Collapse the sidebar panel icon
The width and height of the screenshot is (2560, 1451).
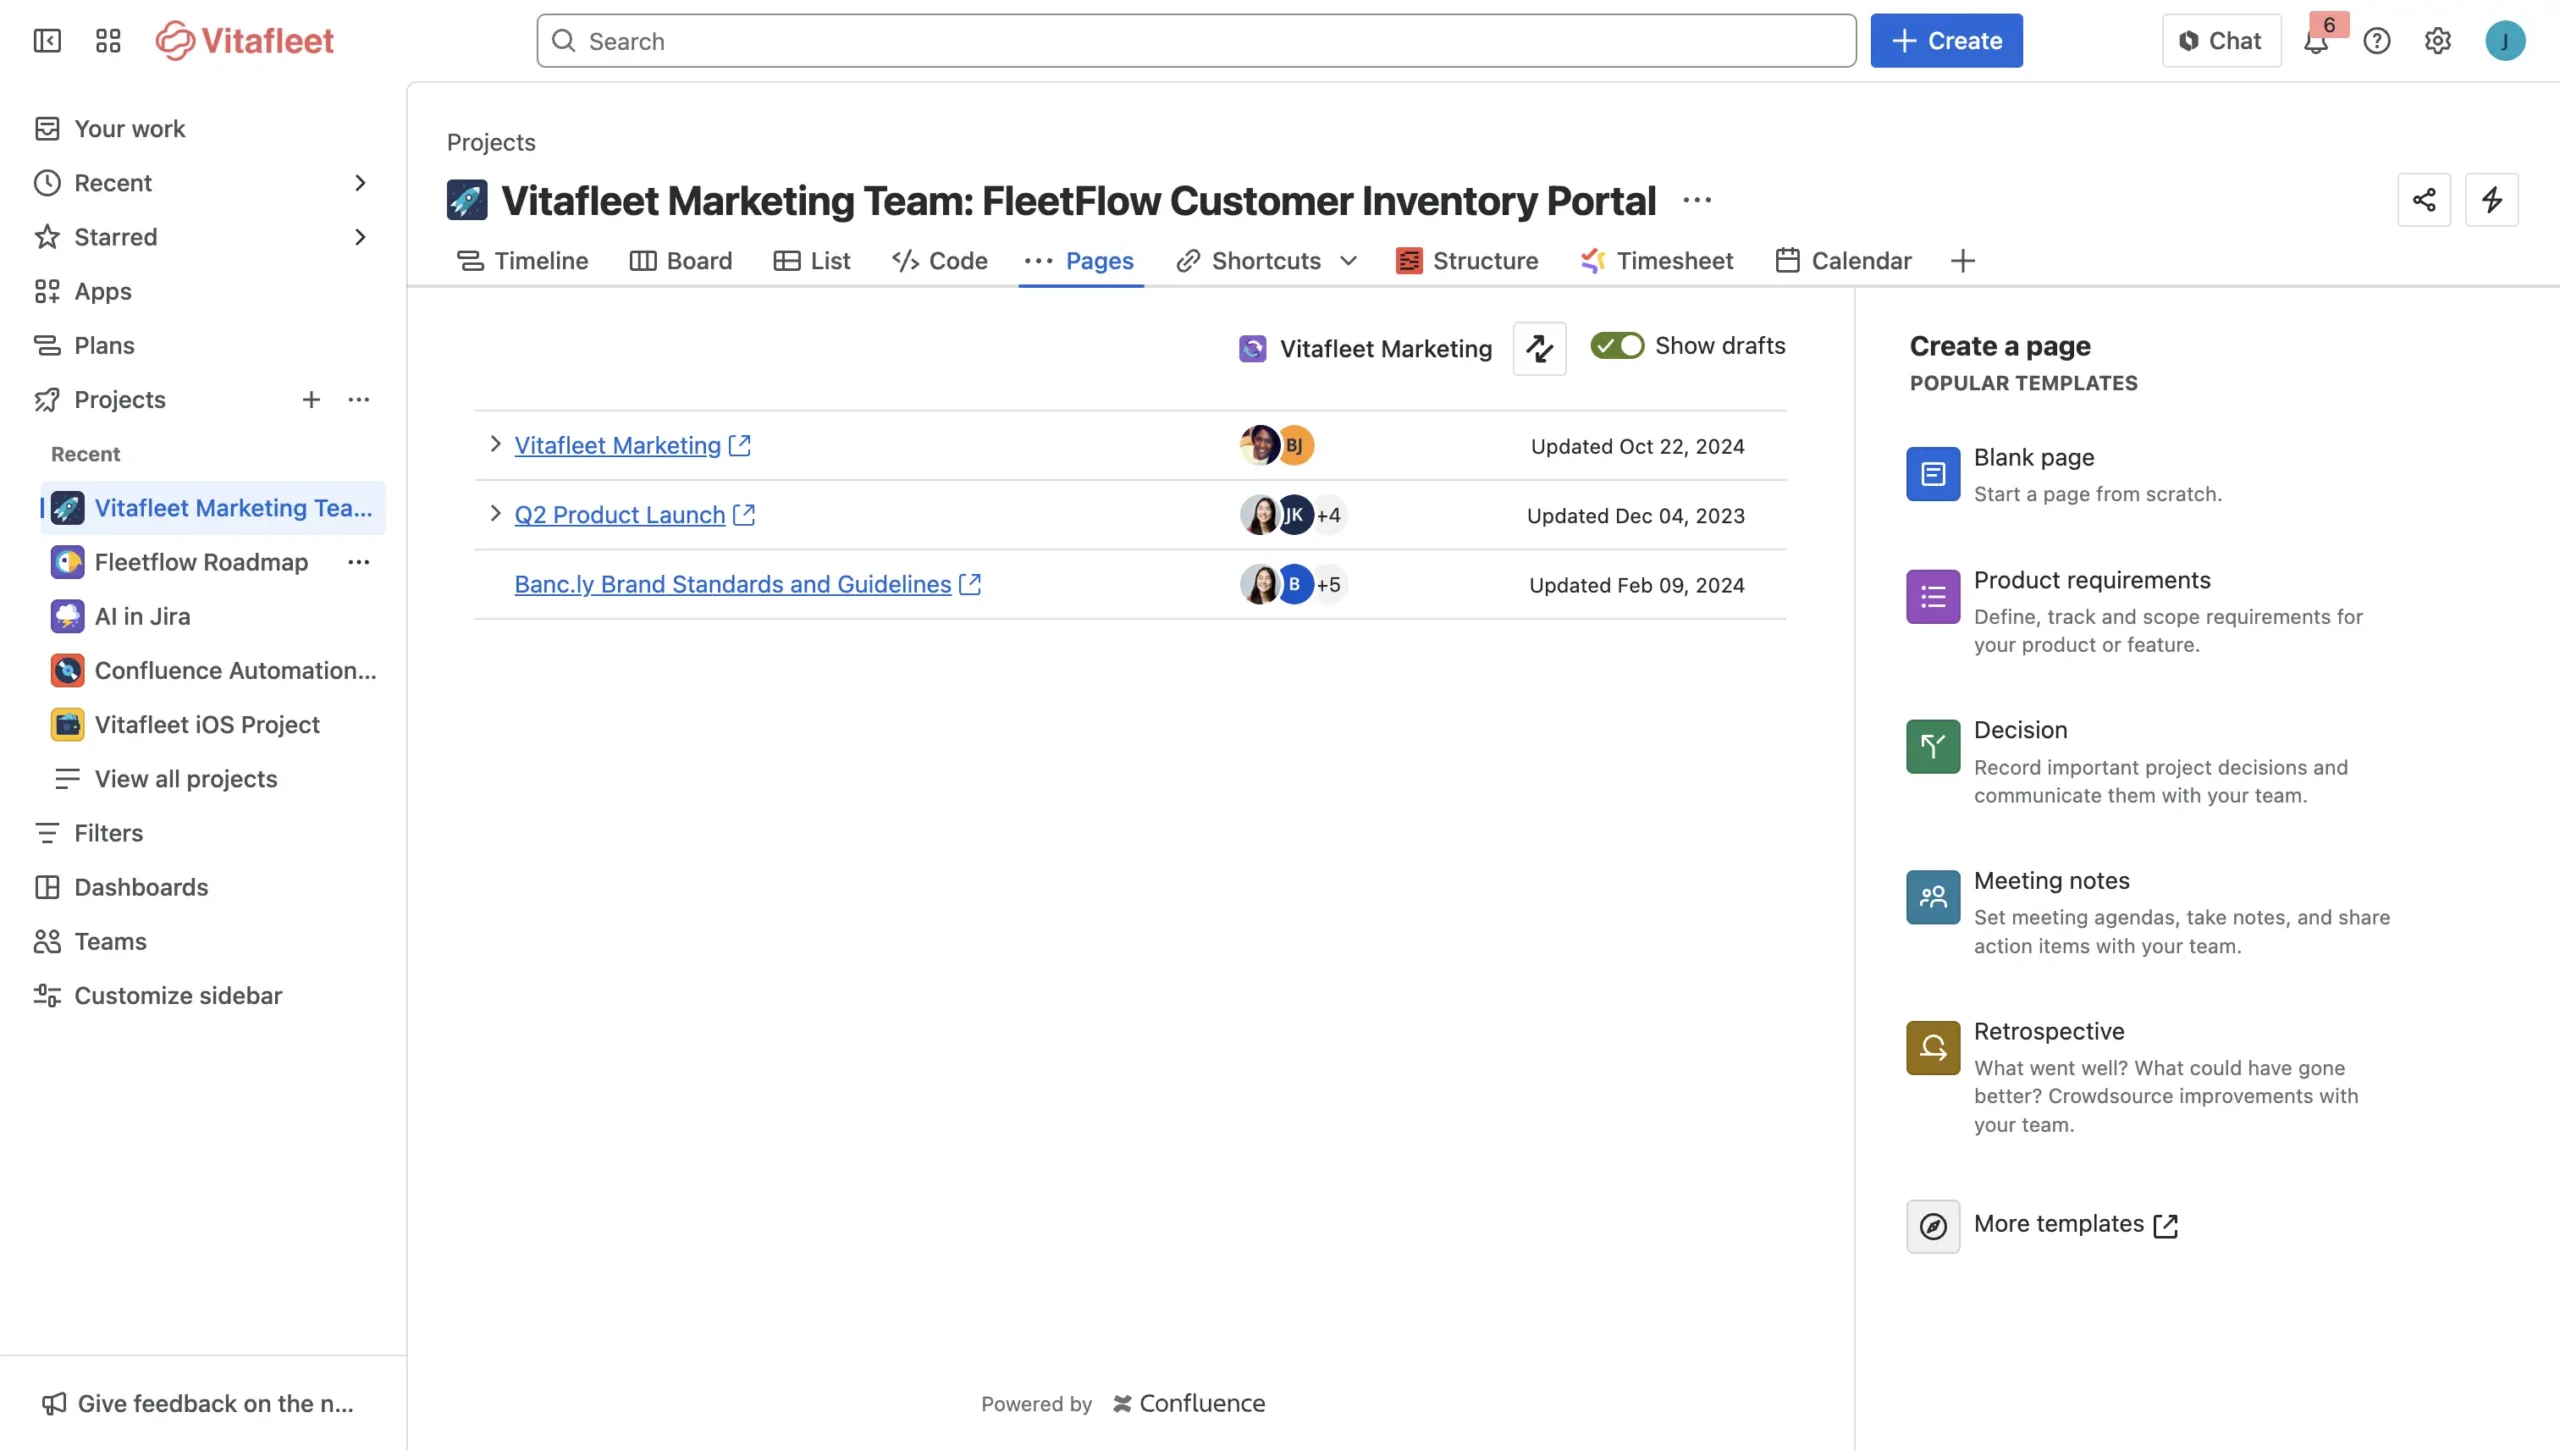(x=47, y=41)
